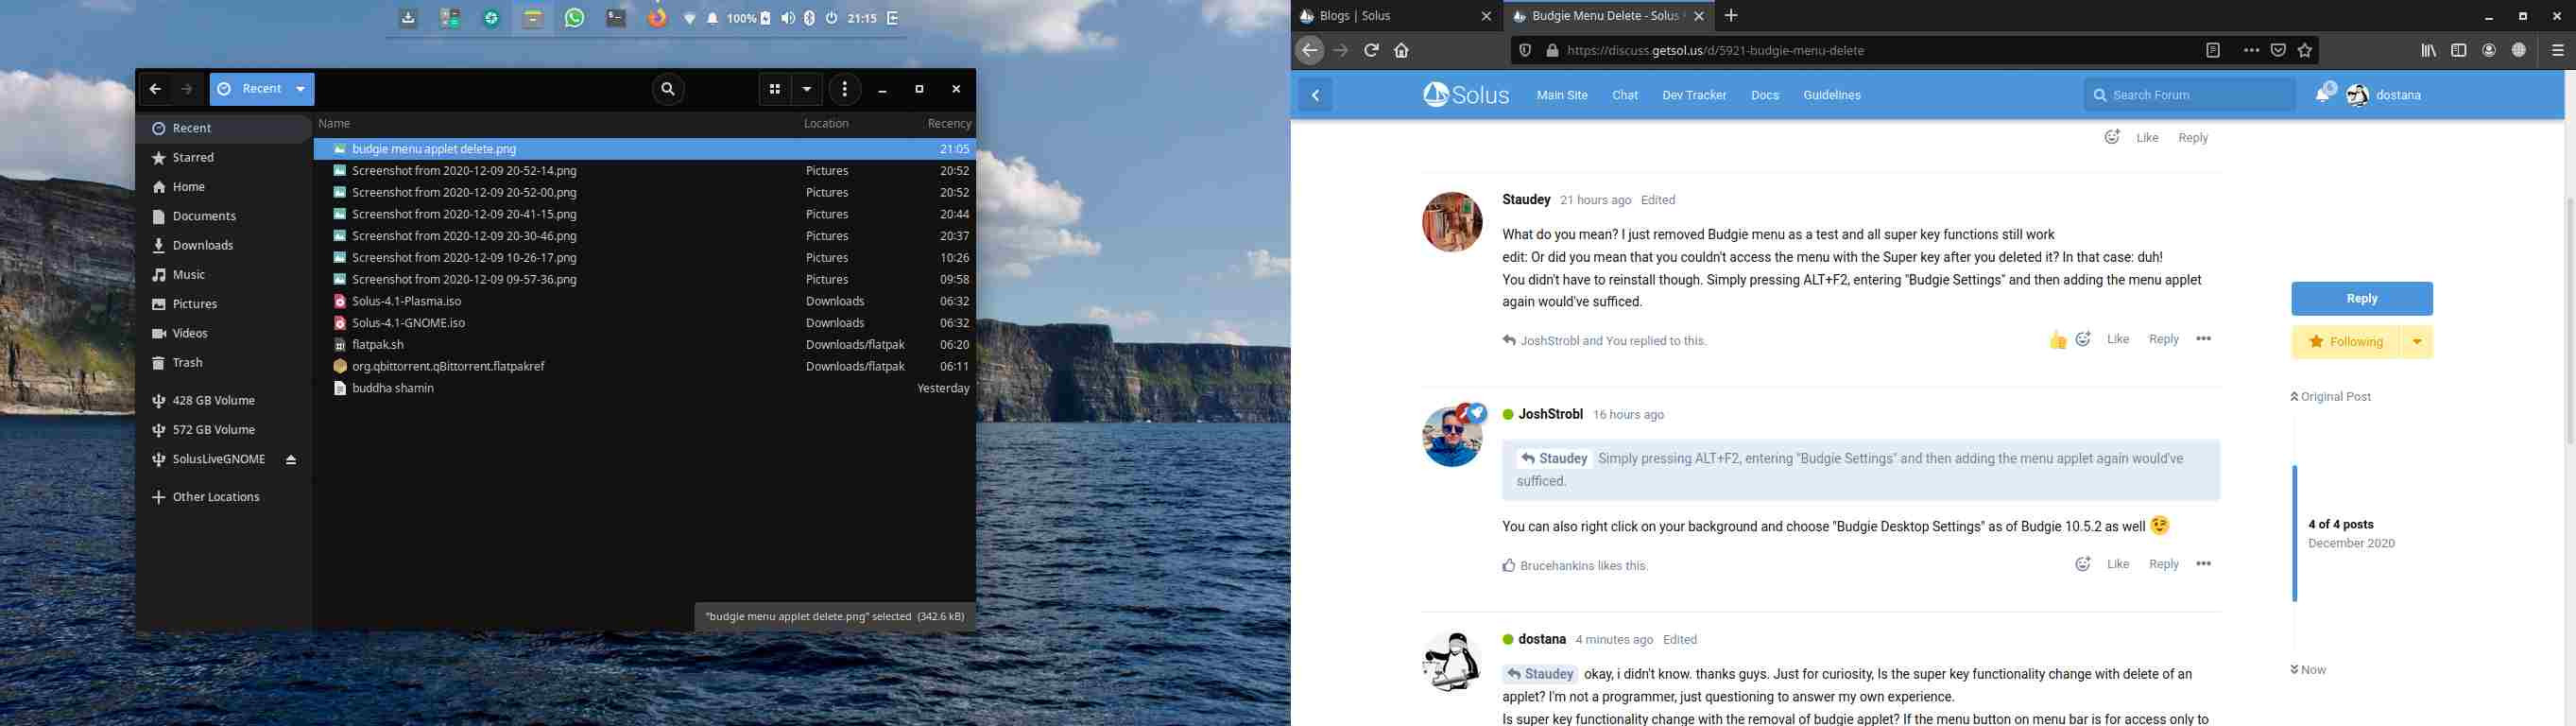Image resolution: width=2576 pixels, height=726 pixels.
Task: Toggle Firefox sidebar view
Action: tap(2459, 51)
